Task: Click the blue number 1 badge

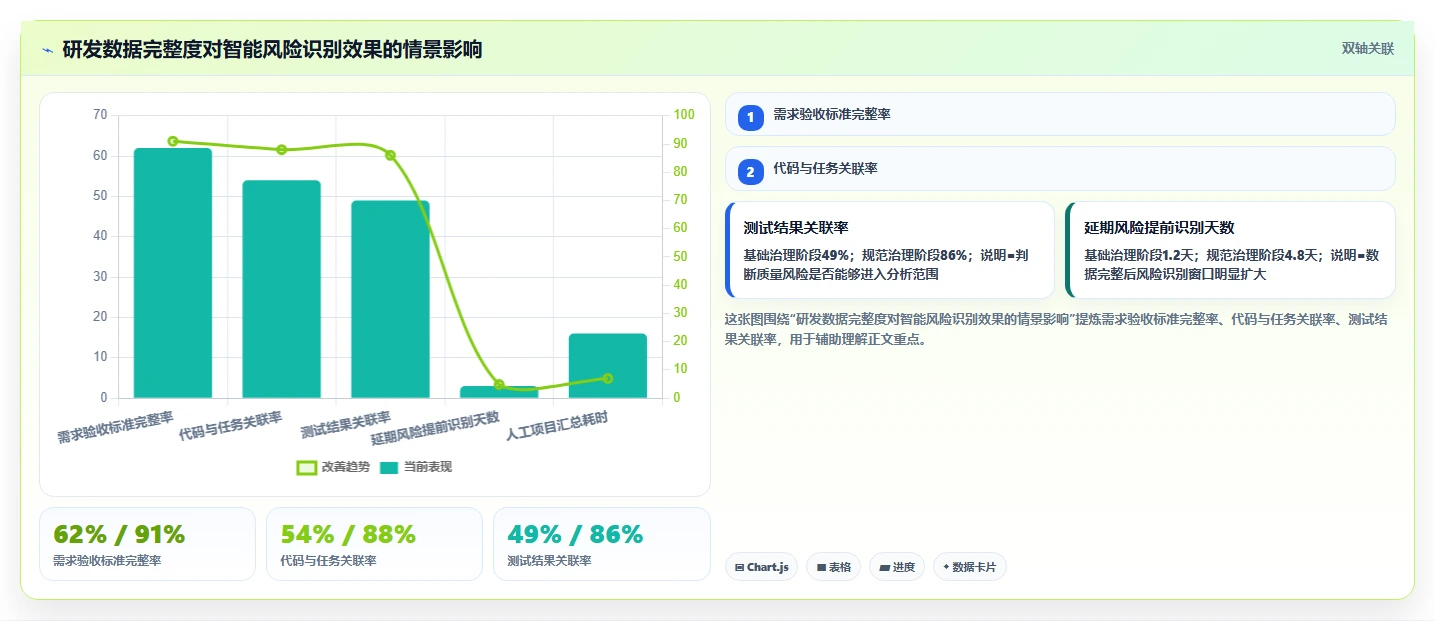Action: click(x=750, y=117)
